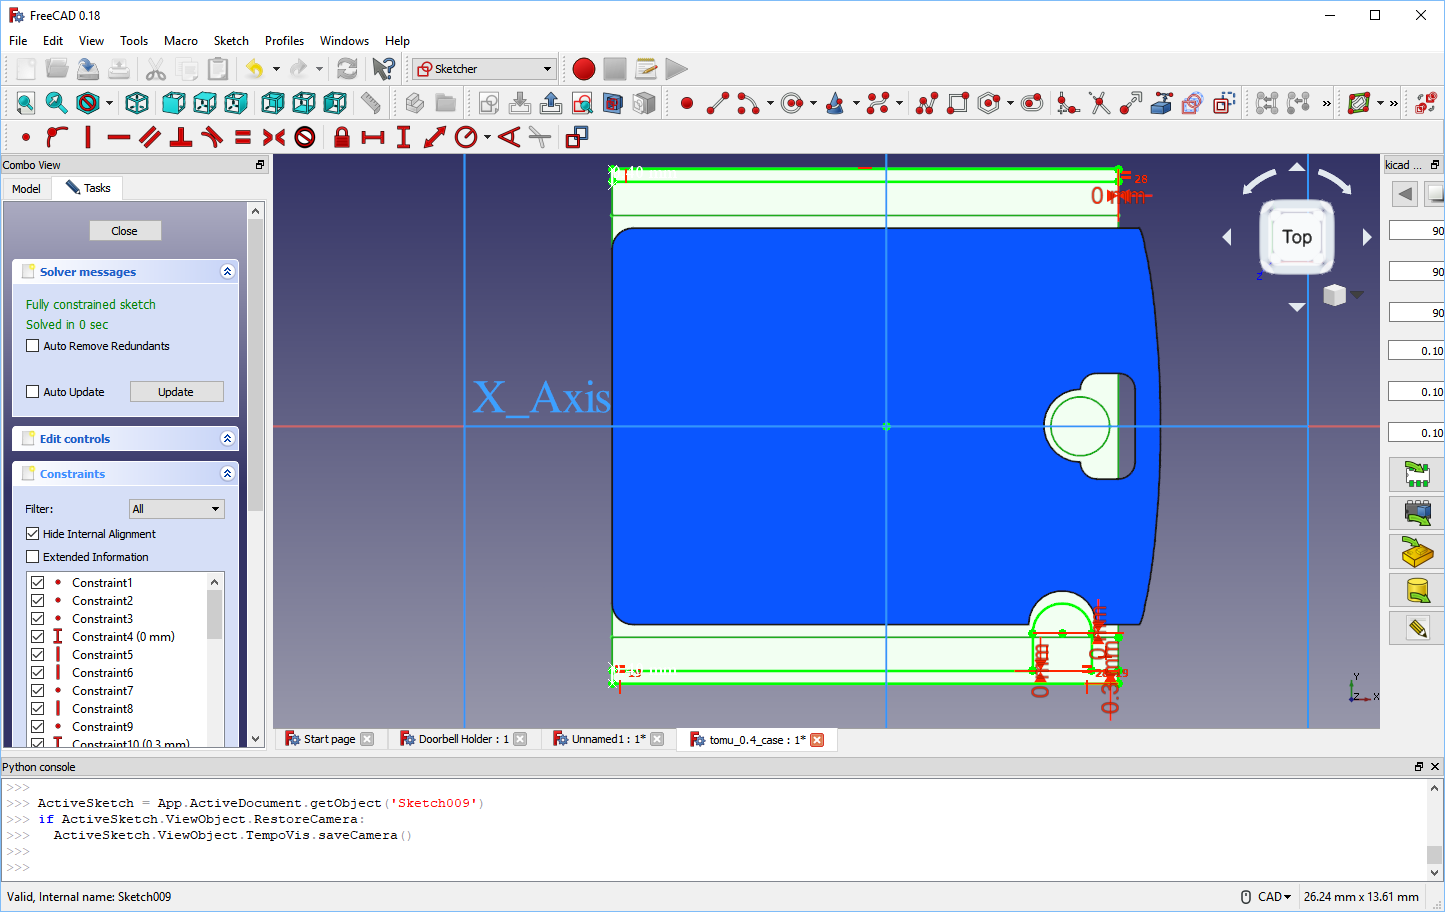The height and width of the screenshot is (912, 1445).
Task: Click the lock constraint icon
Action: [340, 138]
